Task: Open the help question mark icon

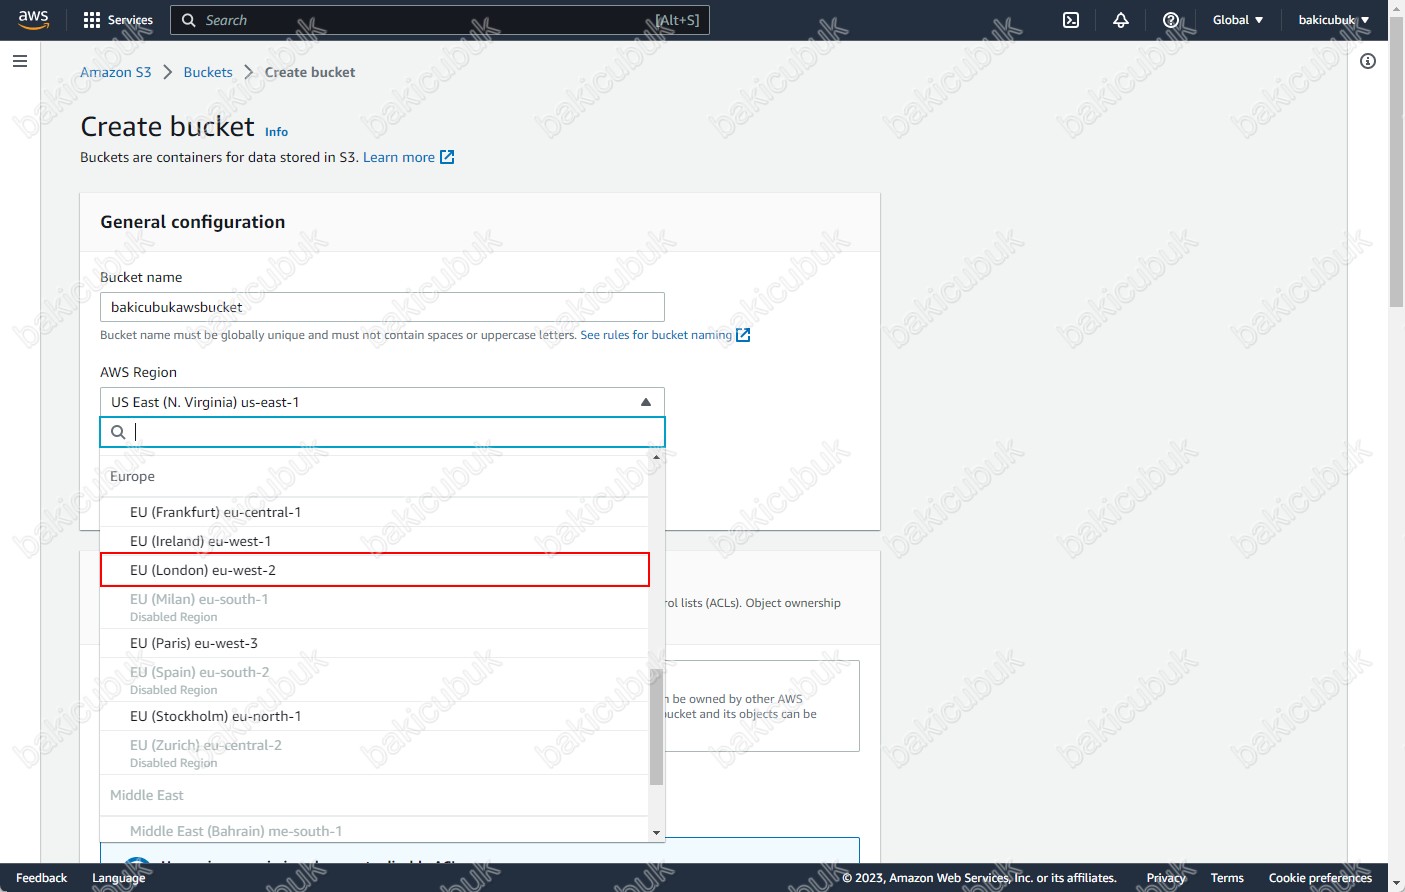Action: pyautogui.click(x=1171, y=20)
